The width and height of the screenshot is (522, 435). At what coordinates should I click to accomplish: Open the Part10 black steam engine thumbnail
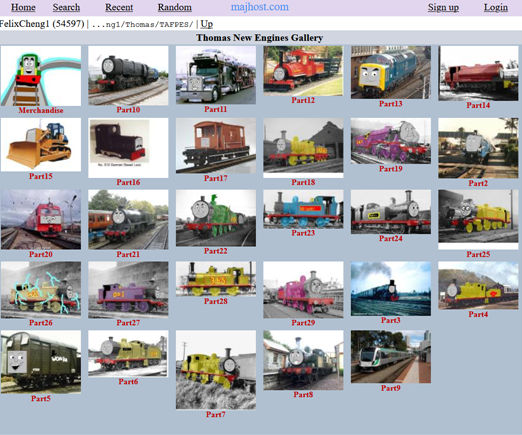point(128,76)
